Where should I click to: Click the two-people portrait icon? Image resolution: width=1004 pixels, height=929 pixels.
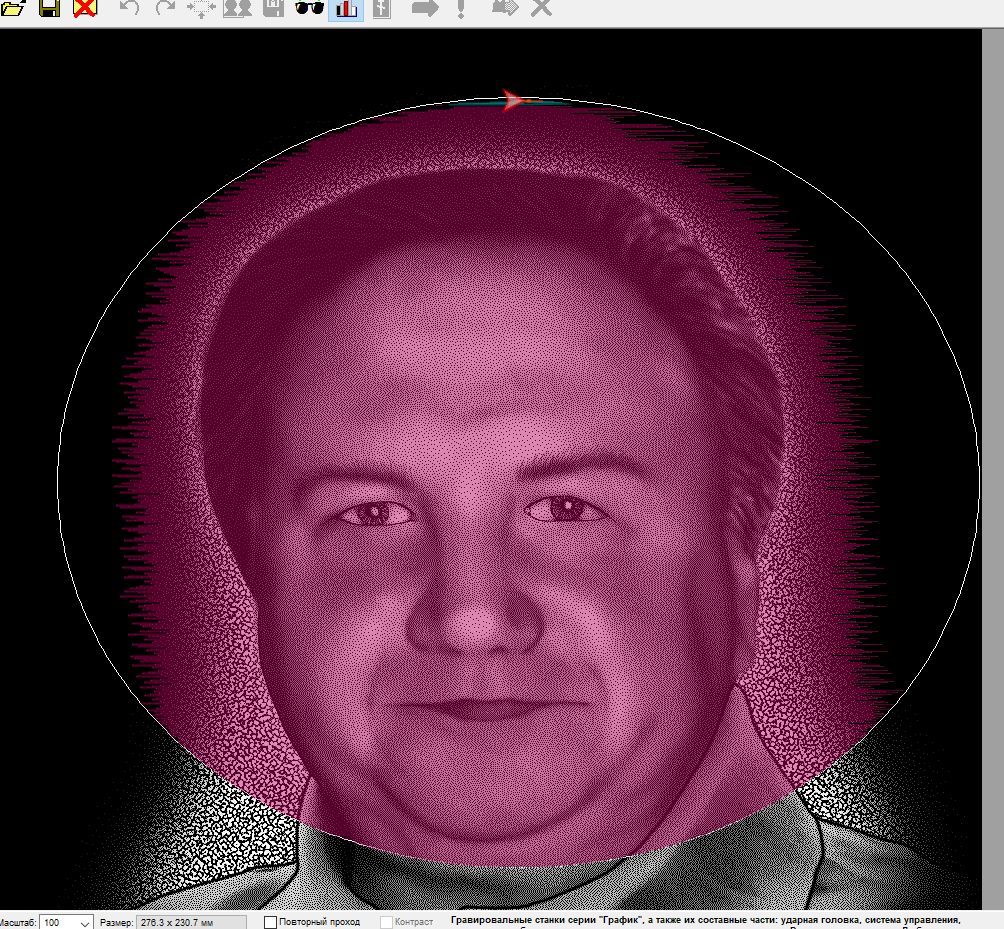(237, 8)
